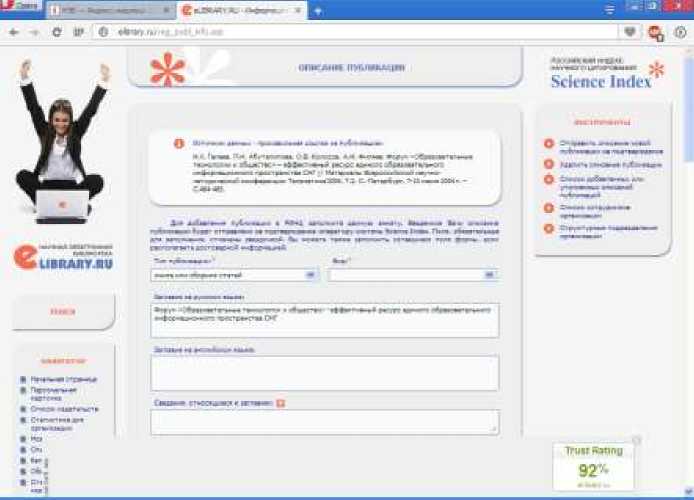694x500 pixels.
Task: Open the list of organization staff link
Action: coord(594,212)
